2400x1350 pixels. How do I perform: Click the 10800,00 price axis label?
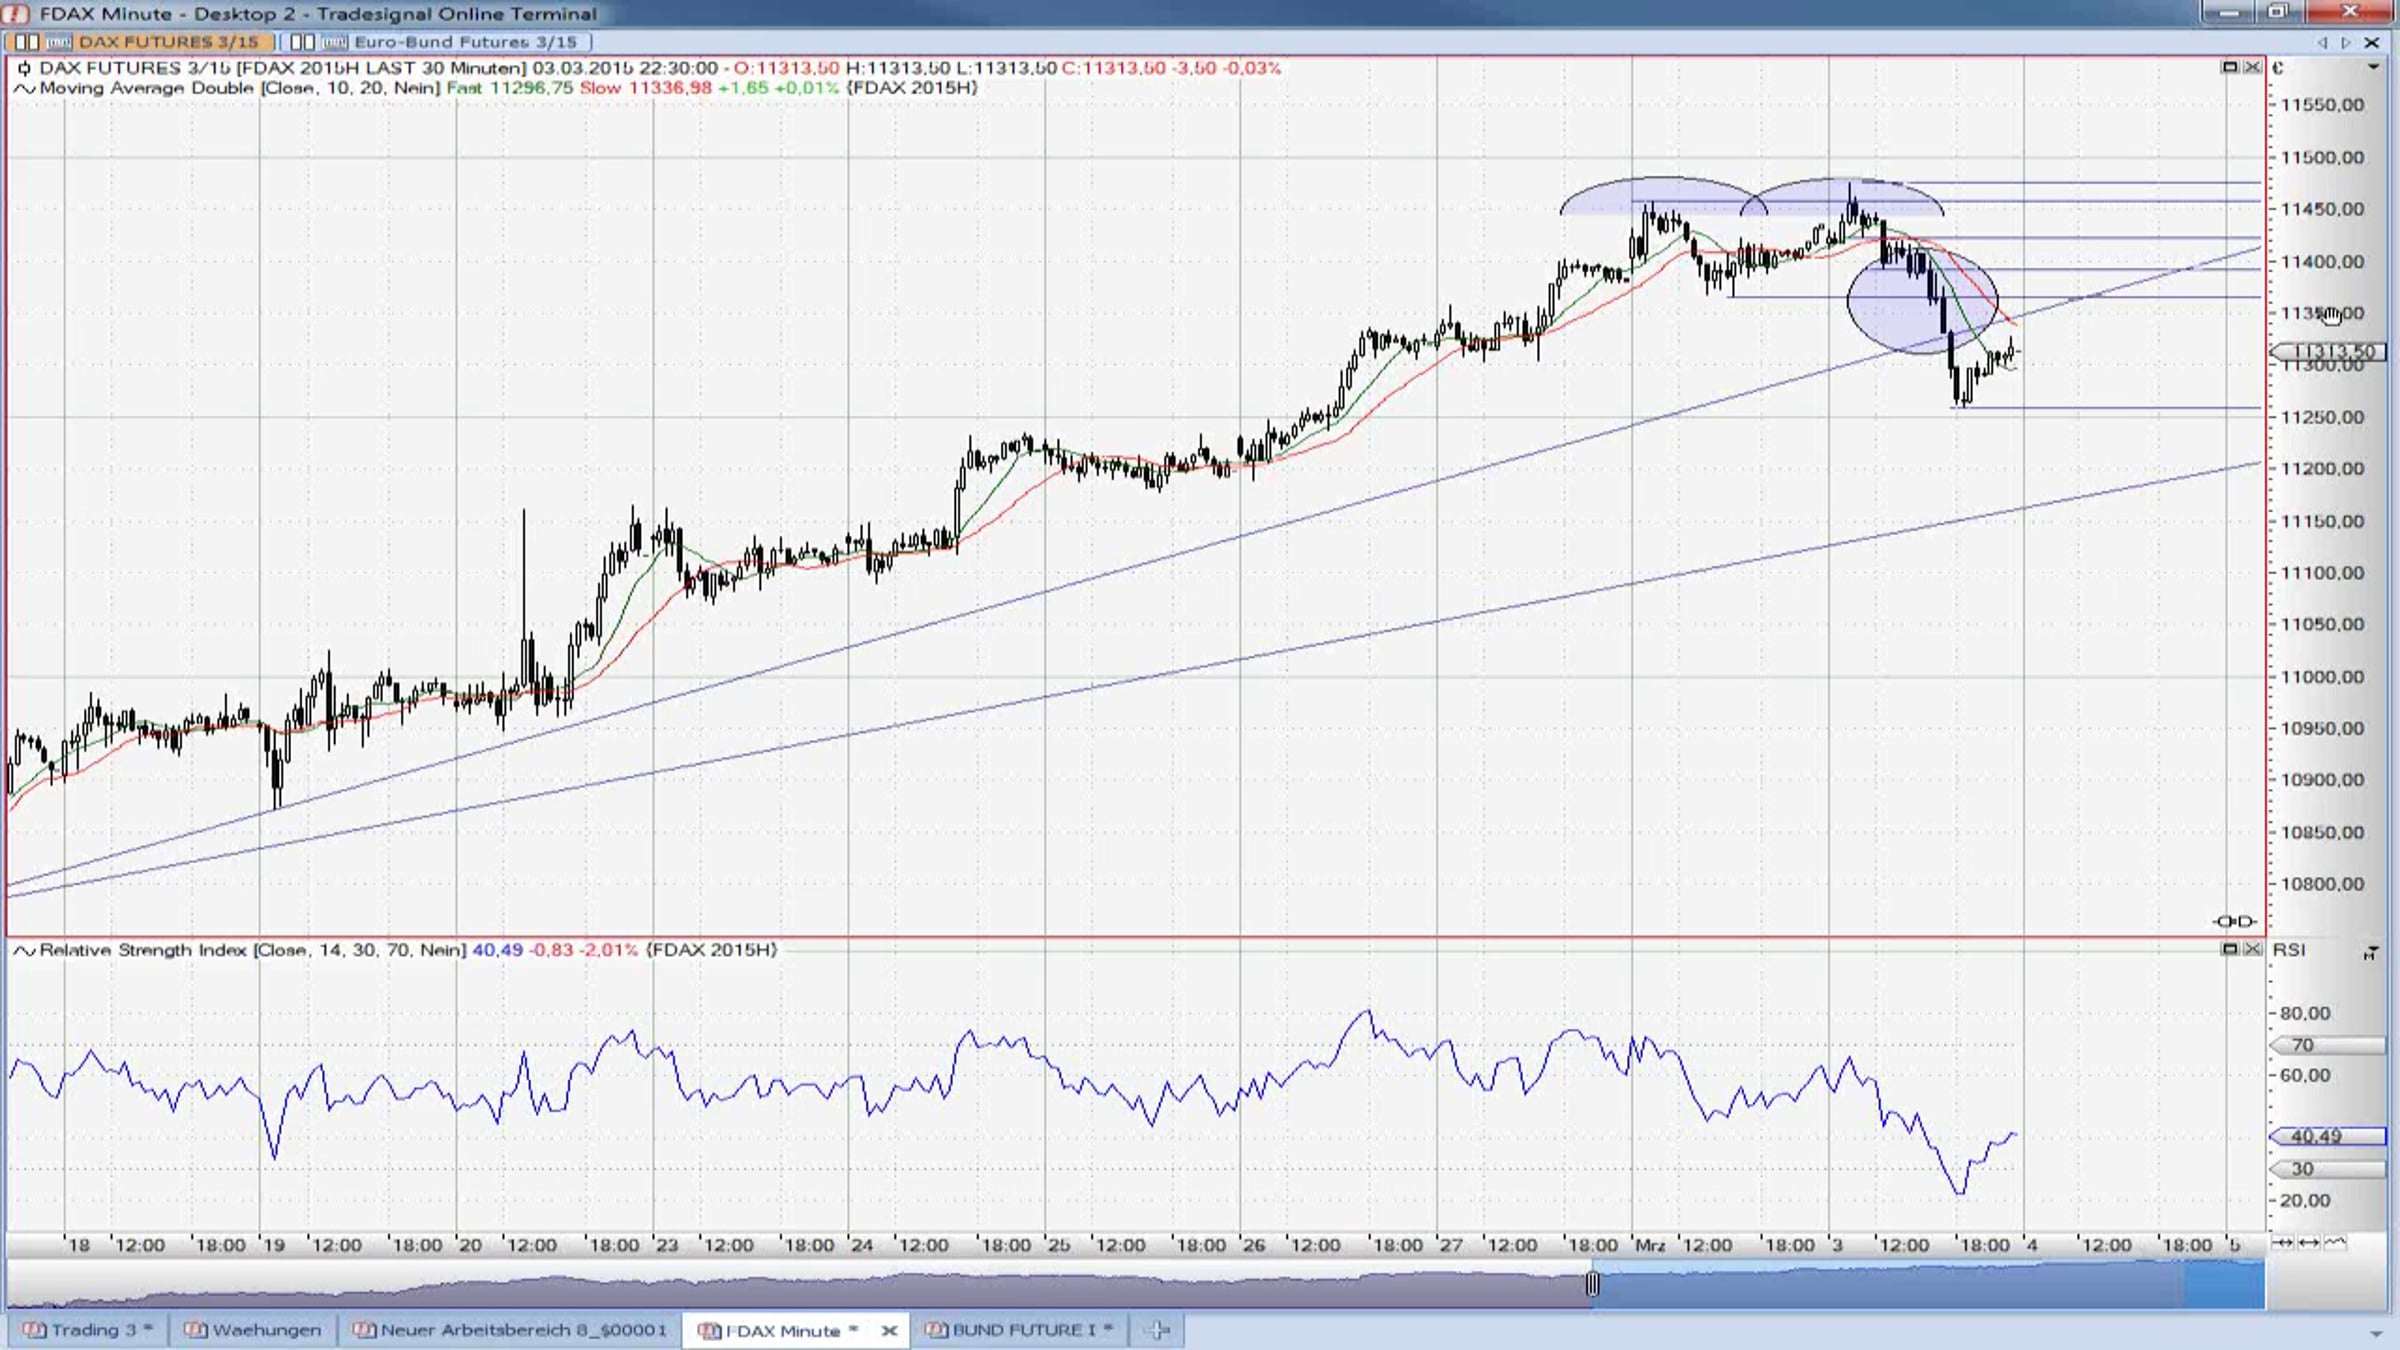point(2322,884)
